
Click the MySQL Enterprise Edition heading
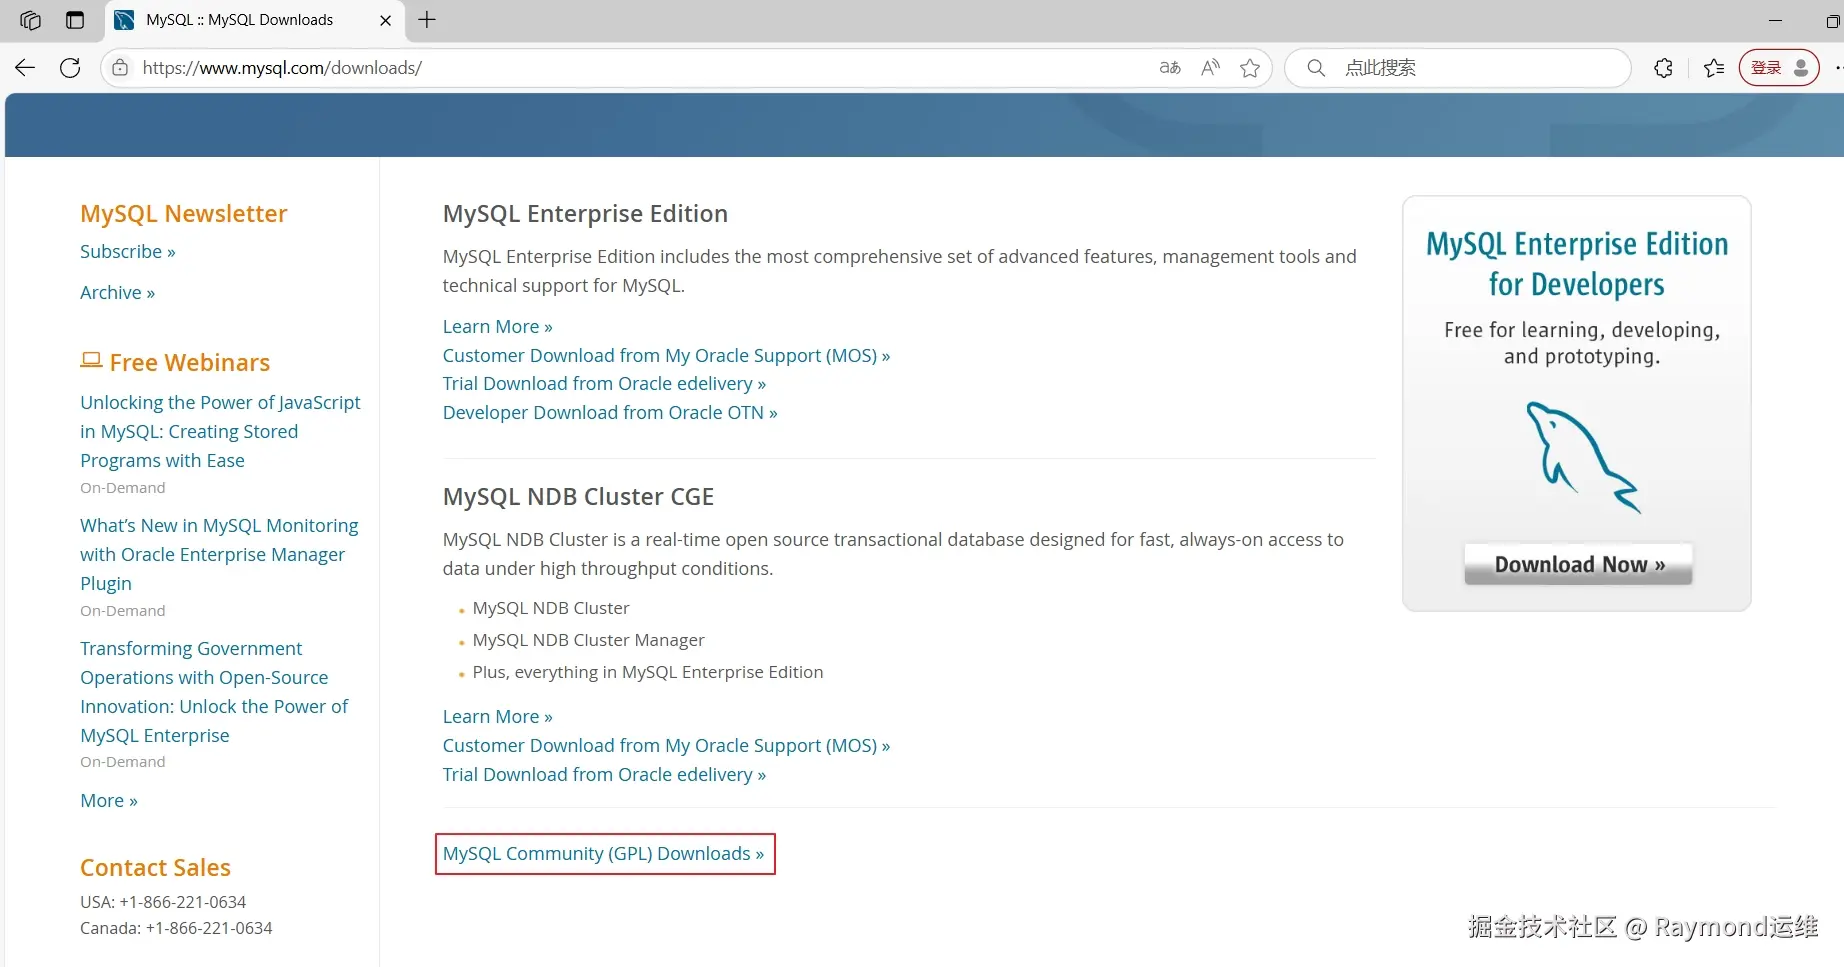click(585, 214)
